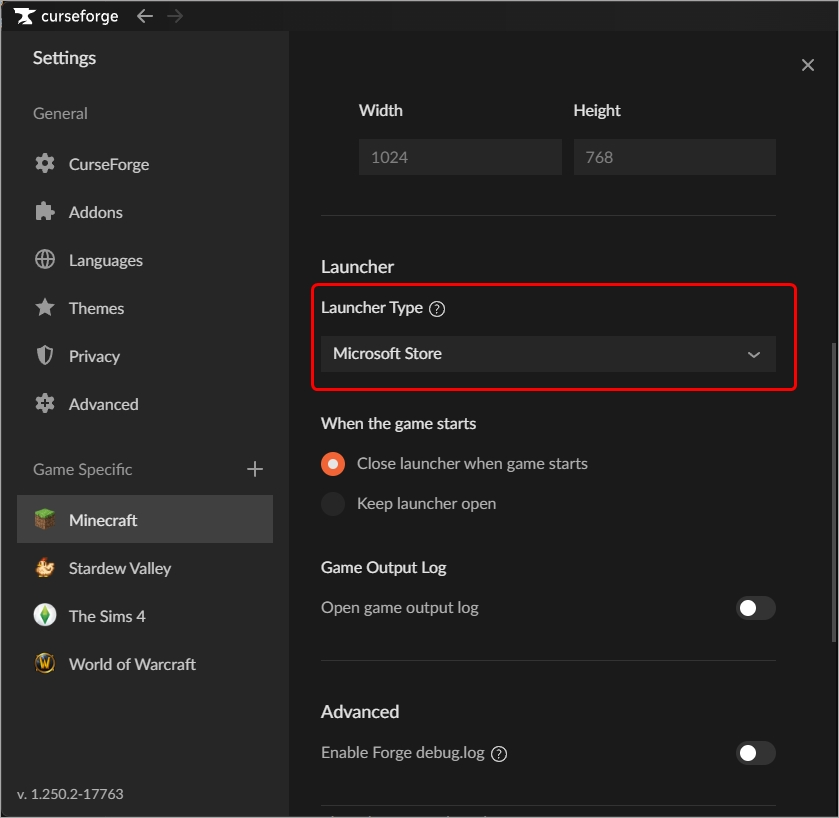Click the Launcher section heading

pyautogui.click(x=357, y=266)
